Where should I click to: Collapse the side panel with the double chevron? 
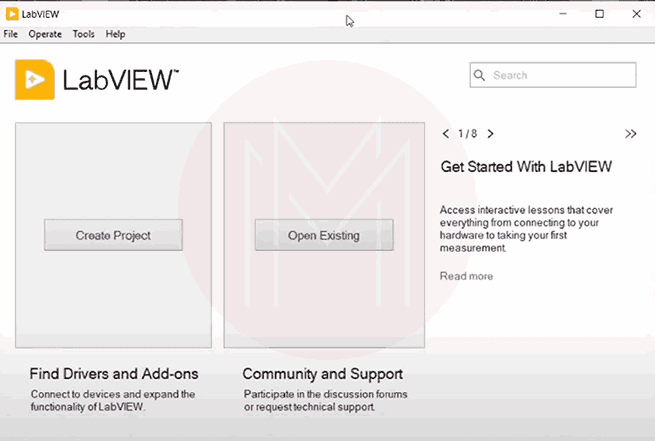[630, 133]
